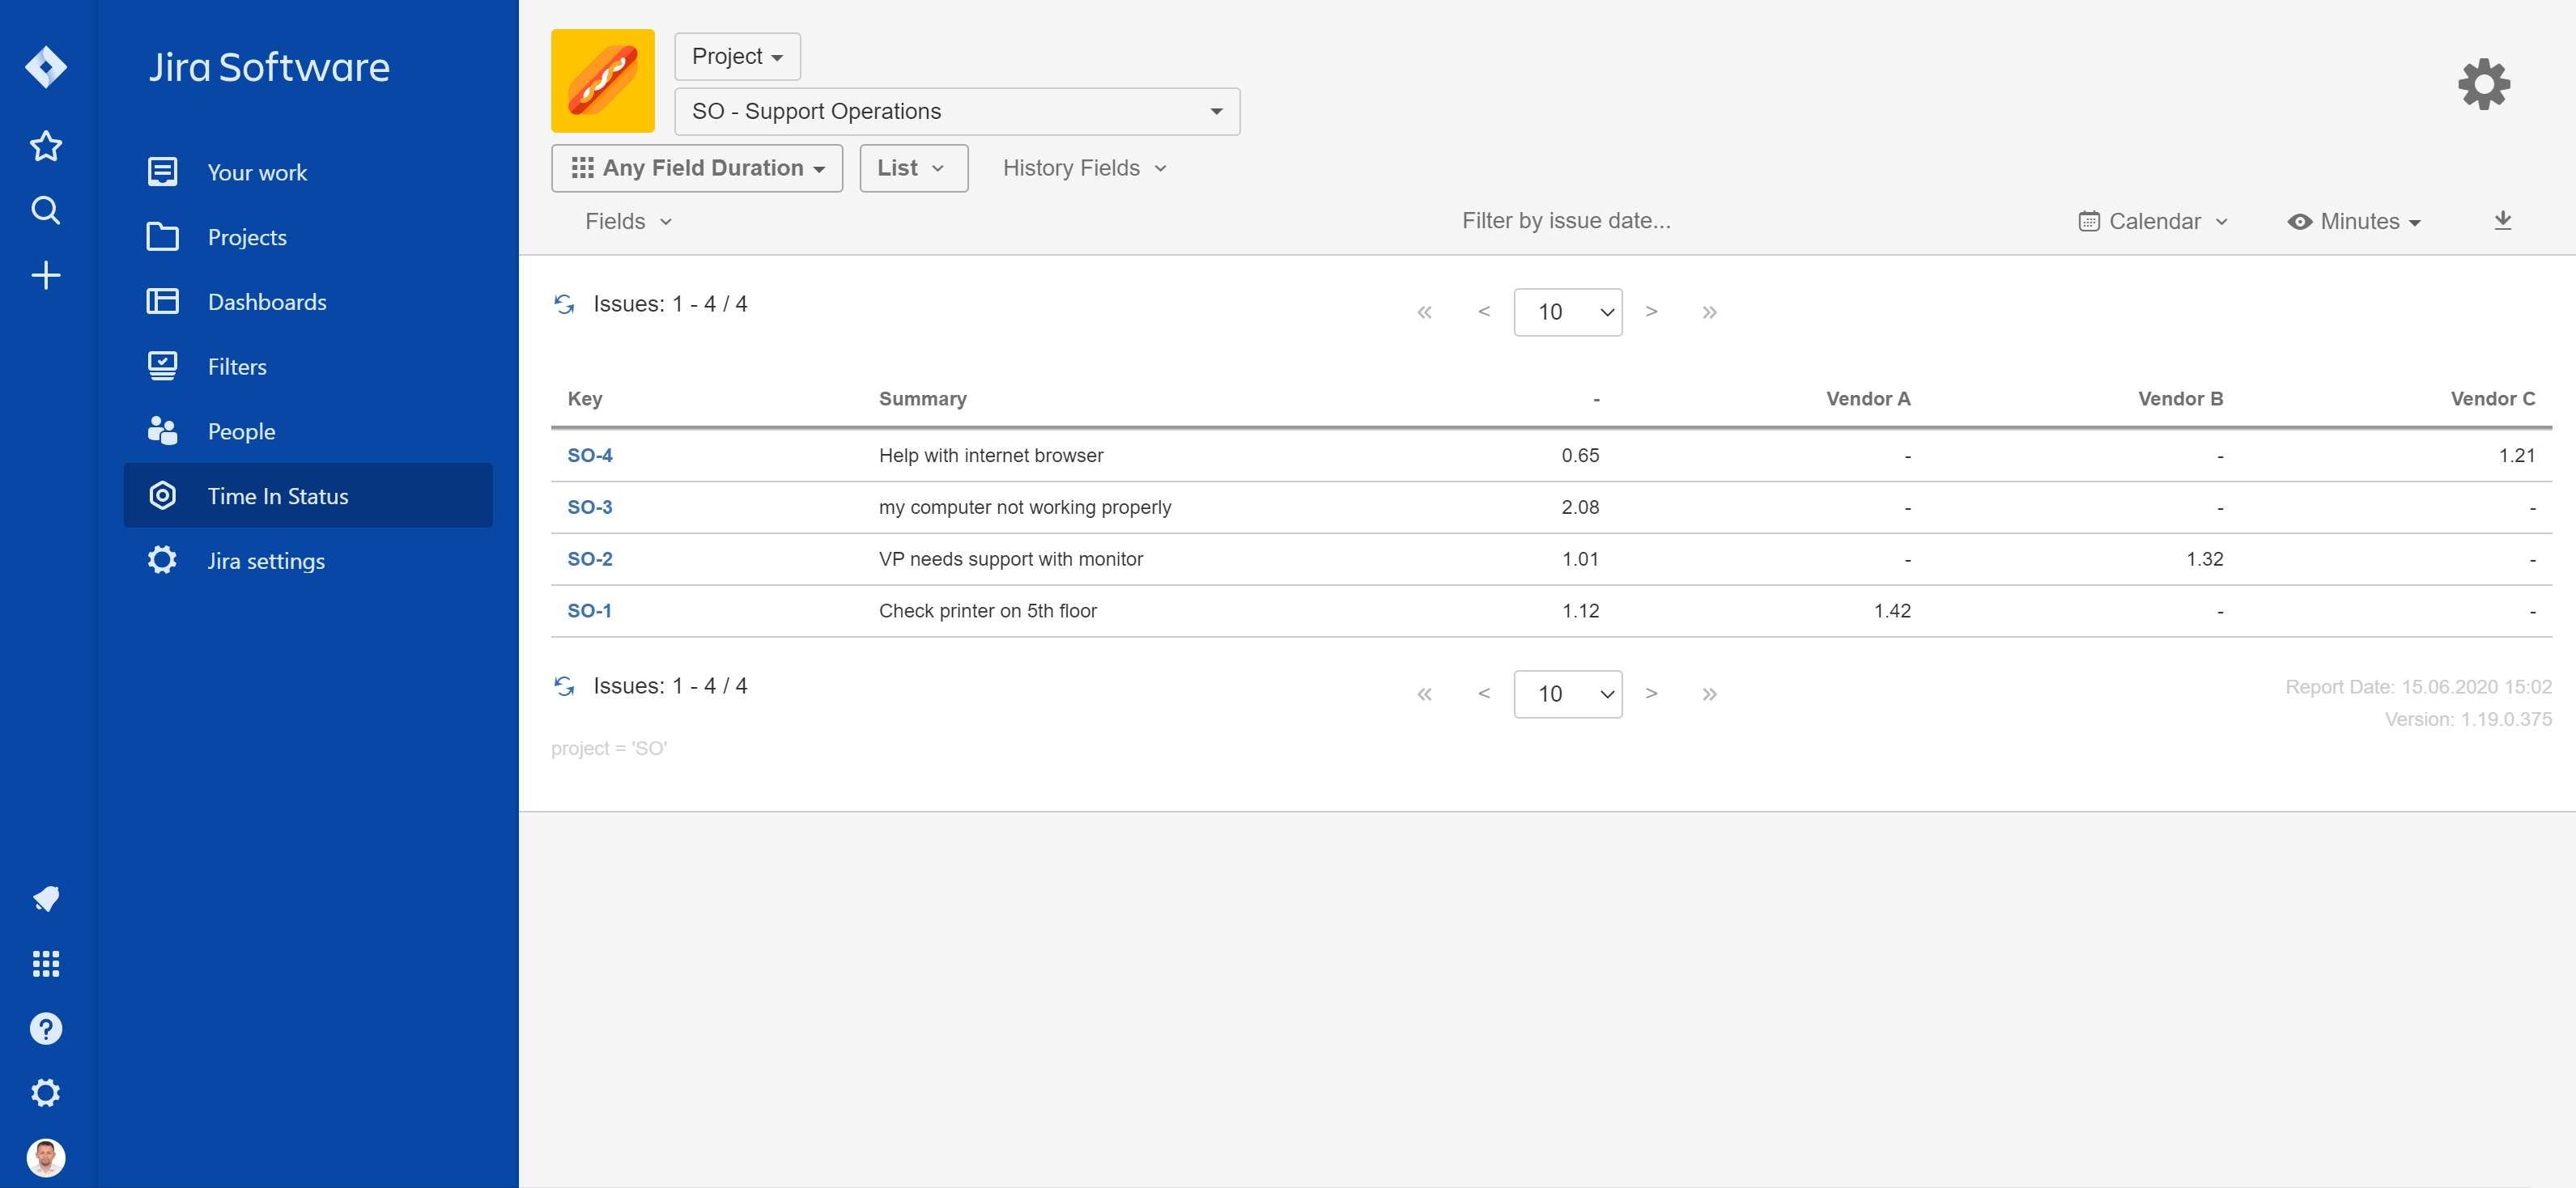
Task: Click your profile avatar at the bottom
Action: [45, 1157]
